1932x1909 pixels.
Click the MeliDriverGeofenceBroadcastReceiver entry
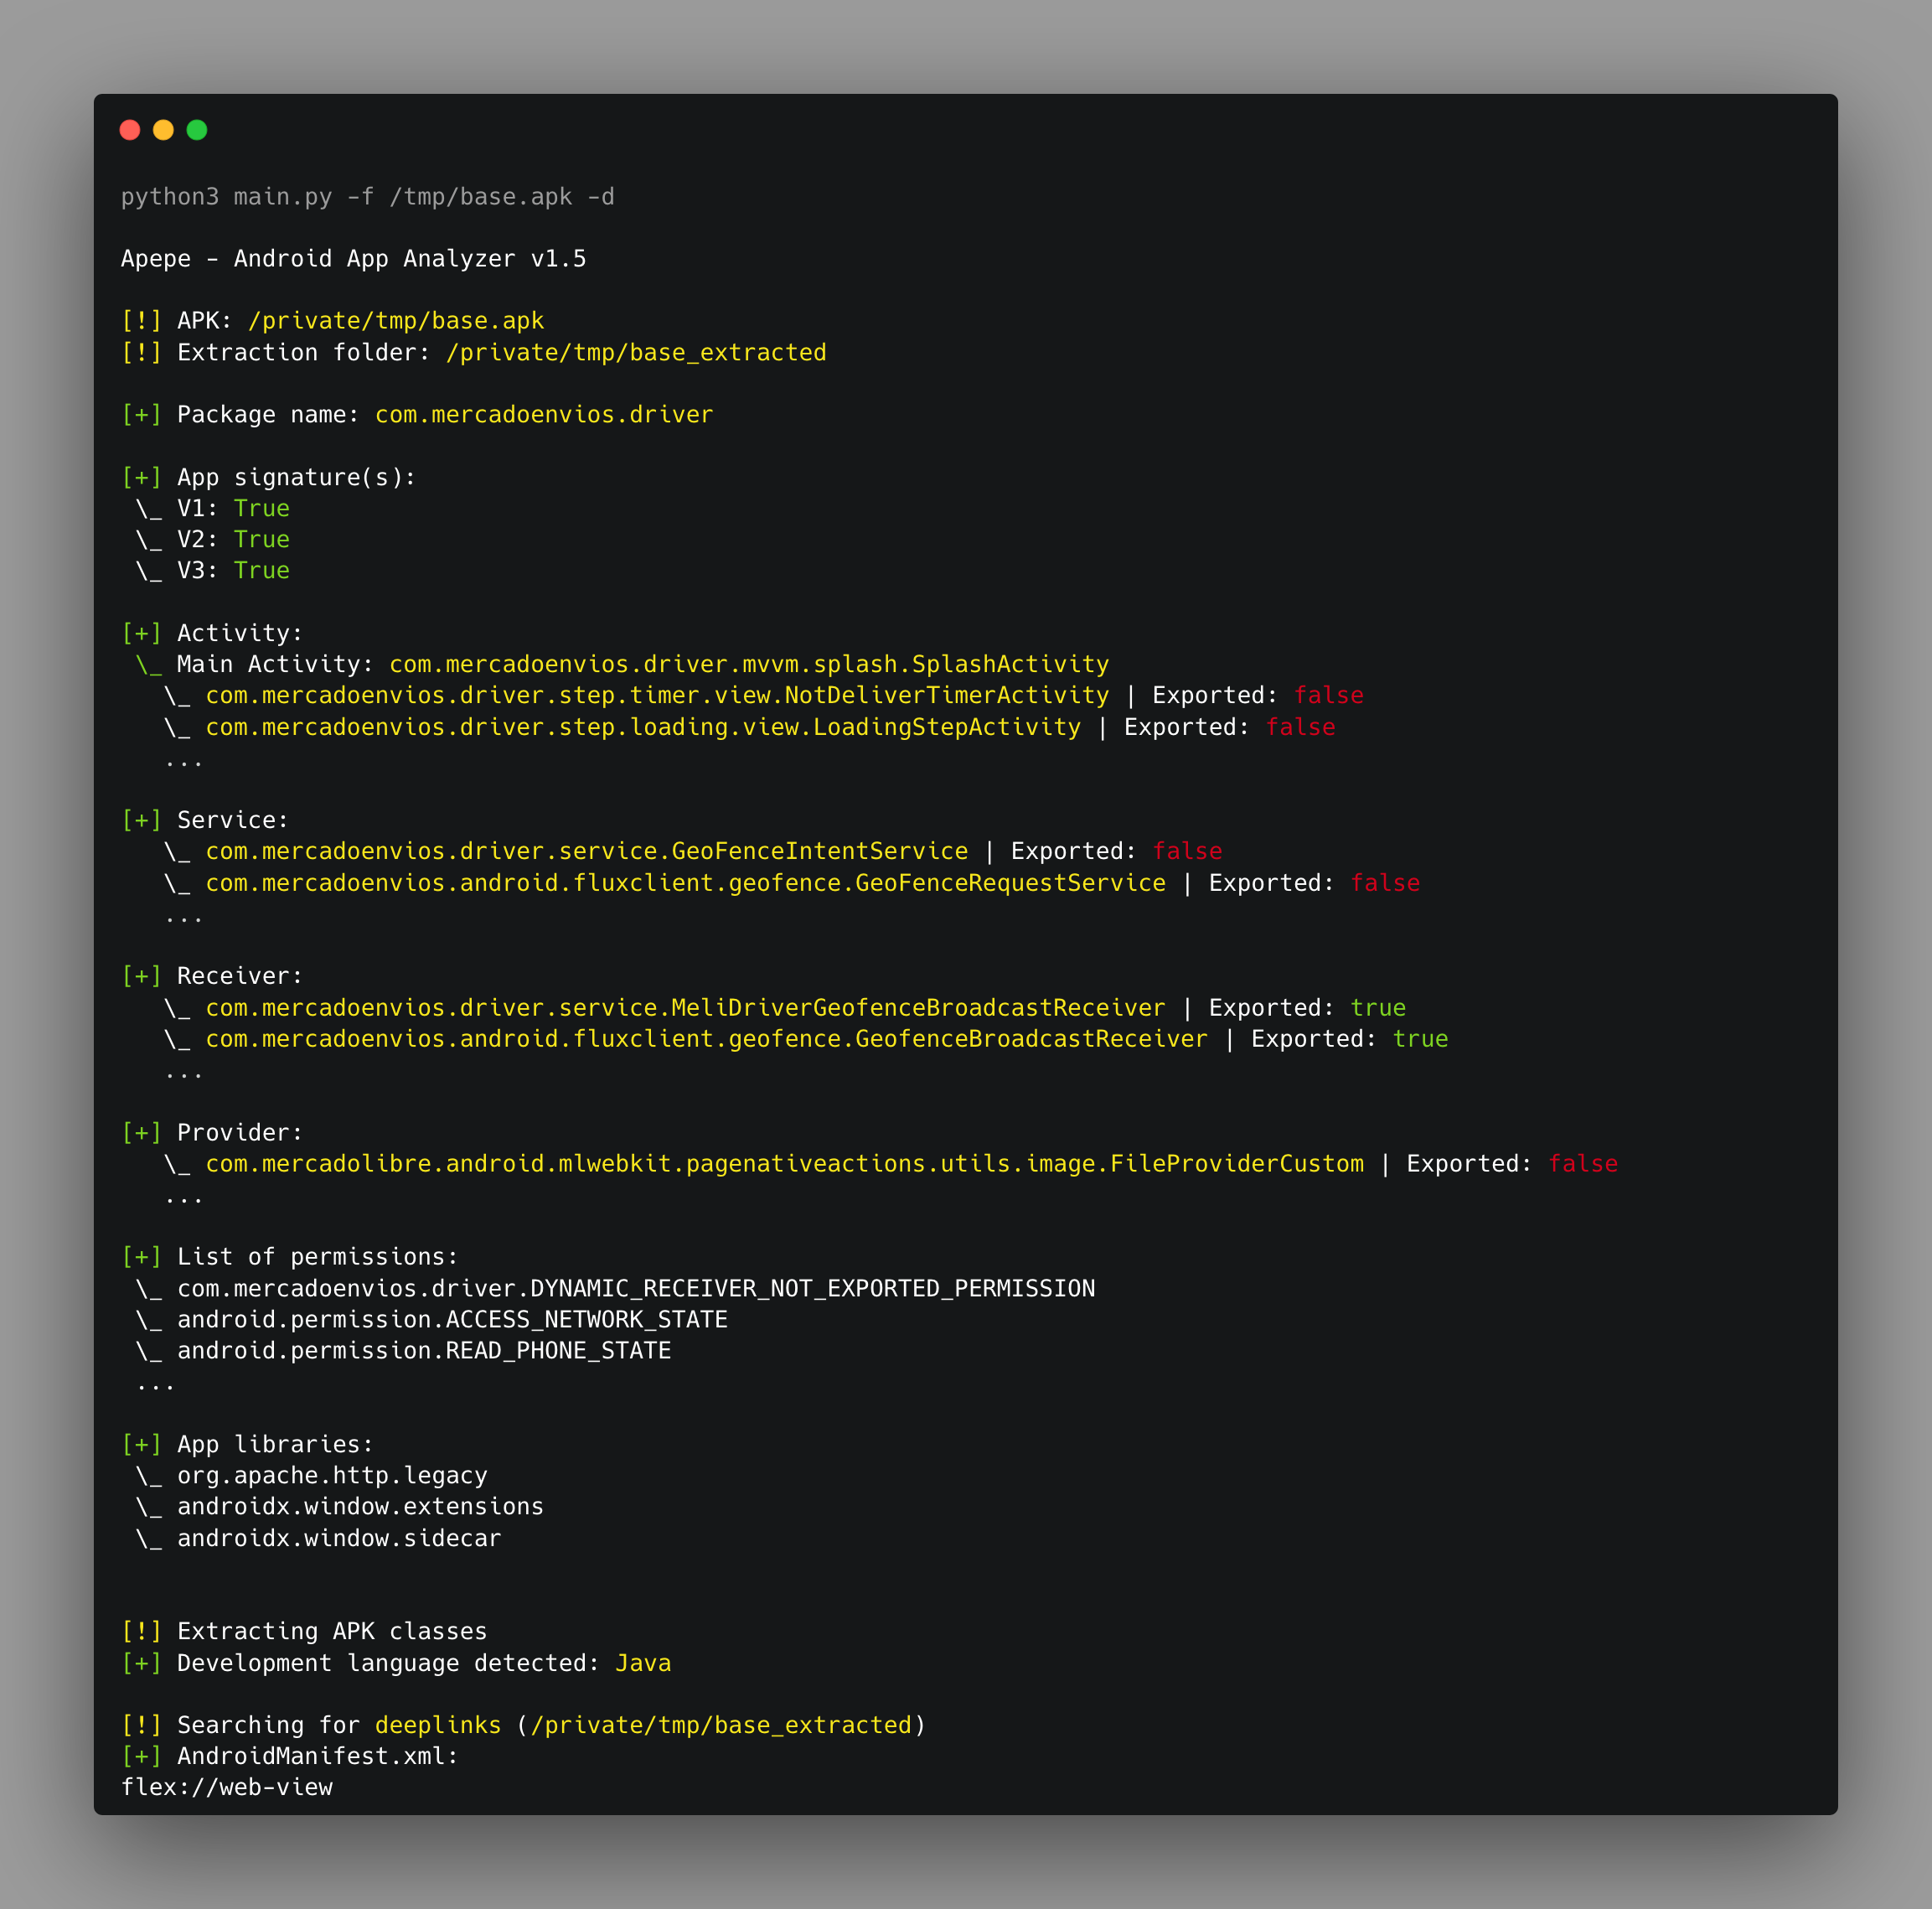pos(686,1008)
